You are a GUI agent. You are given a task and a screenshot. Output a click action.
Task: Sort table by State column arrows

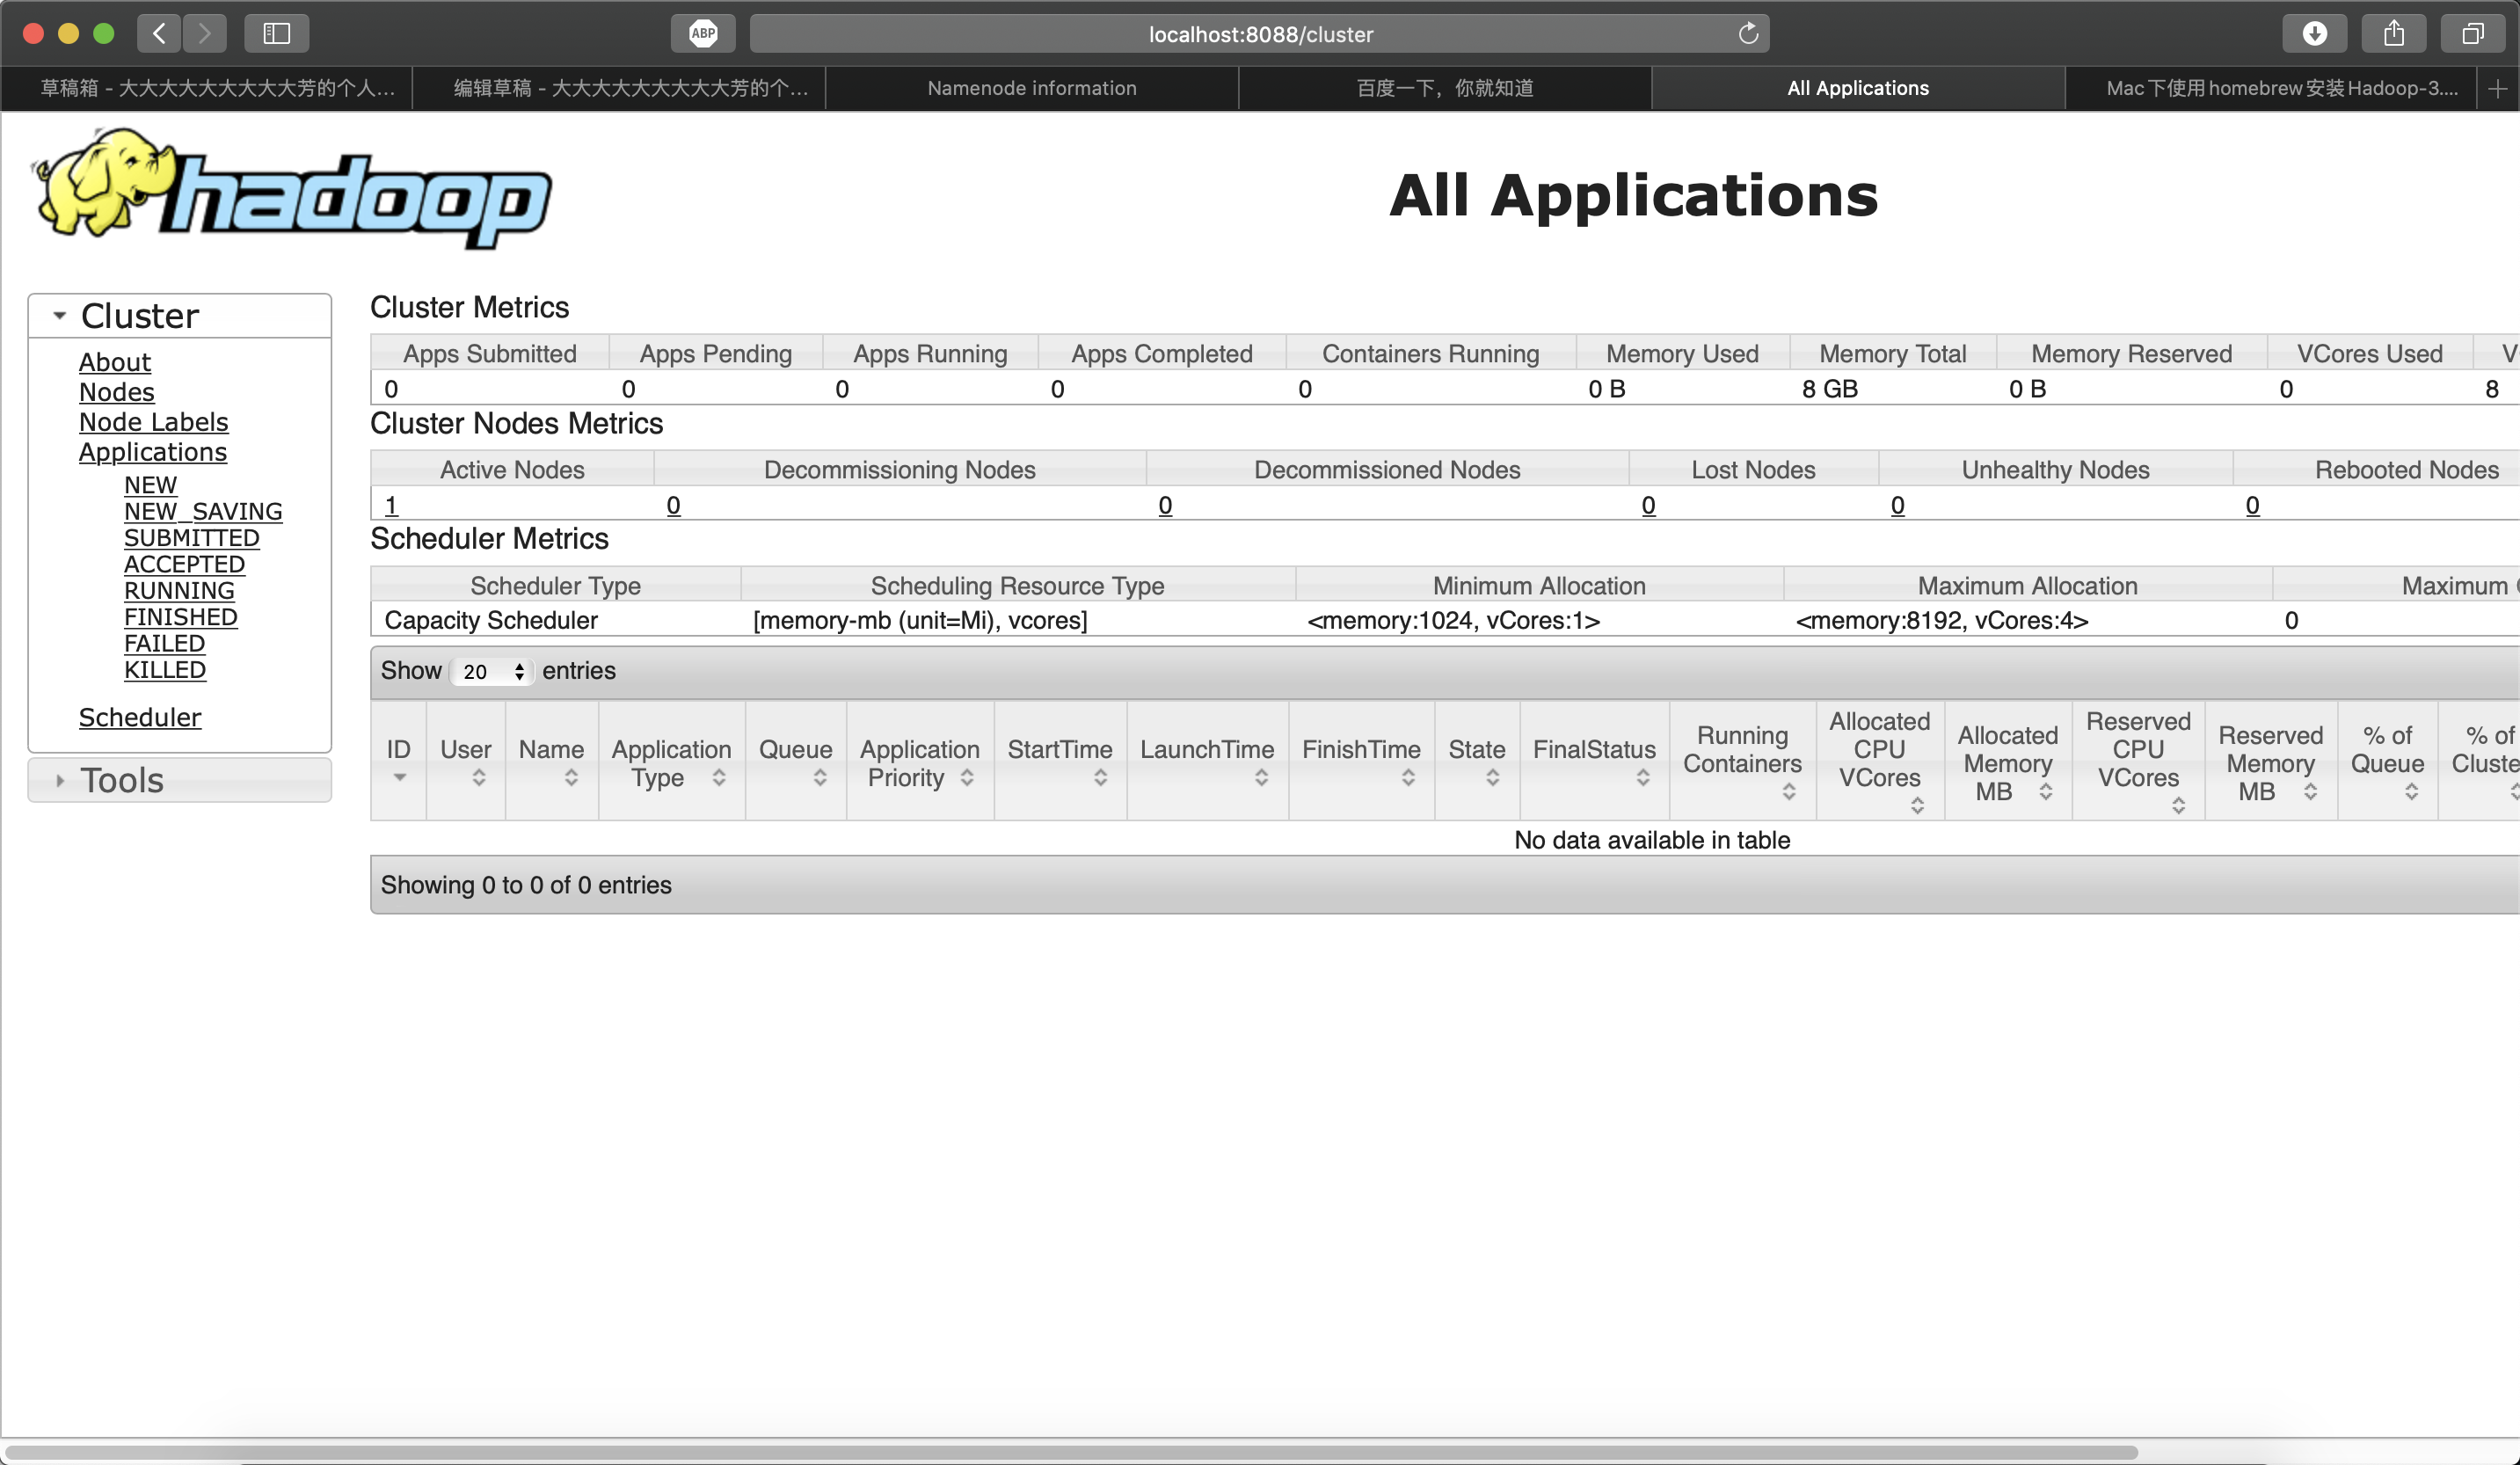tap(1492, 778)
